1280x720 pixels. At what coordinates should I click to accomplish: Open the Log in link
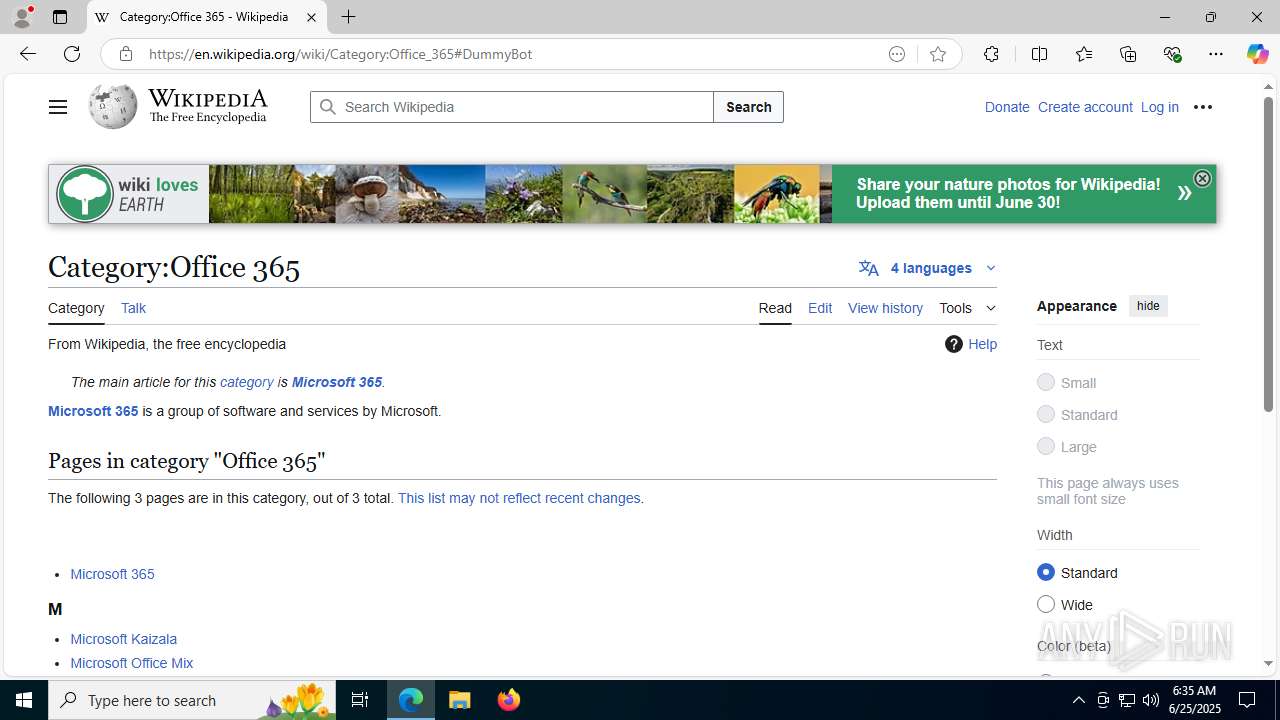pyautogui.click(x=1160, y=107)
